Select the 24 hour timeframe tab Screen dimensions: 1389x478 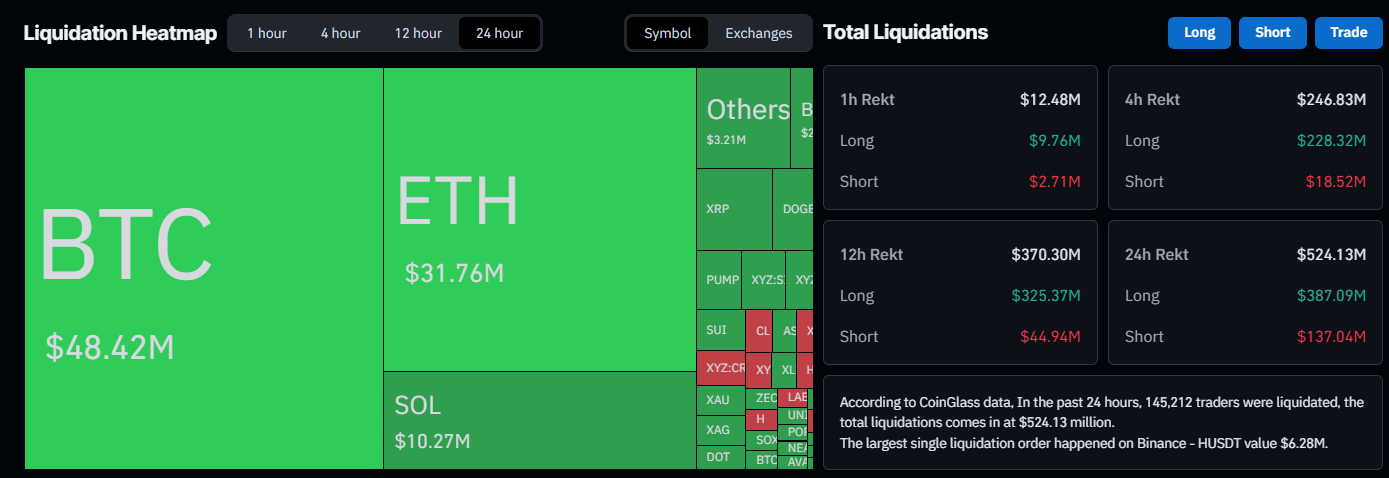pyautogui.click(x=499, y=33)
